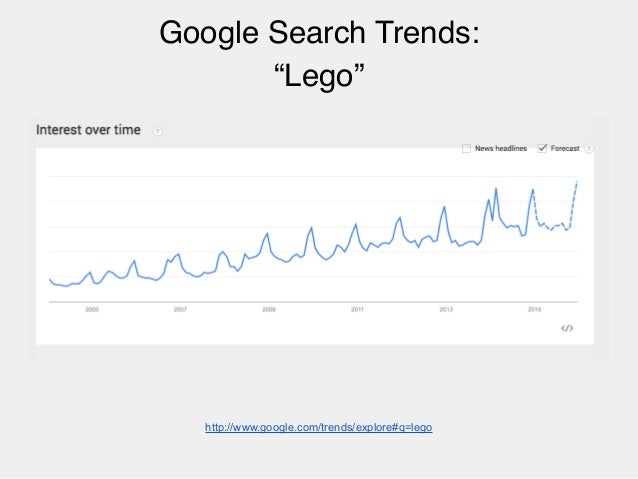
Task: Select the 2015 label on time axis
Action: tap(534, 310)
